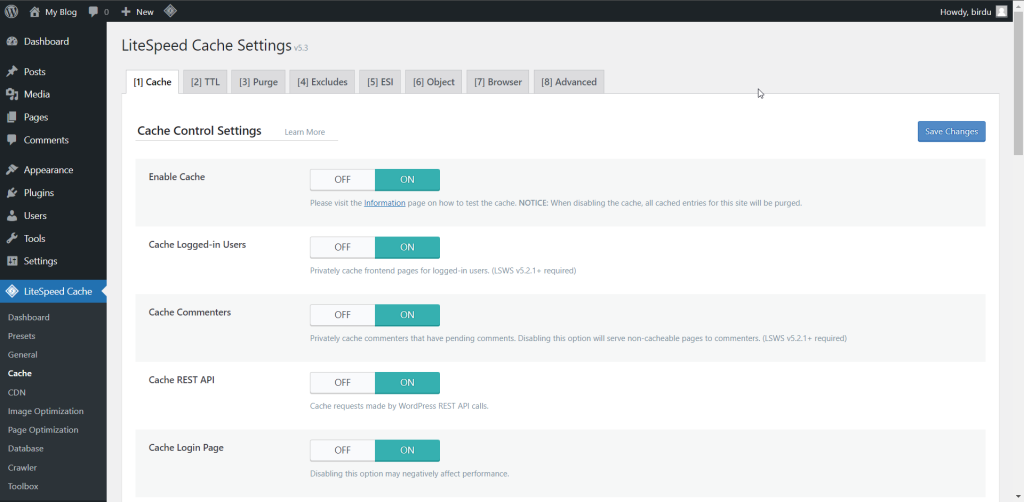
Task: Click the Posts pin icon
Action: (x=12, y=72)
